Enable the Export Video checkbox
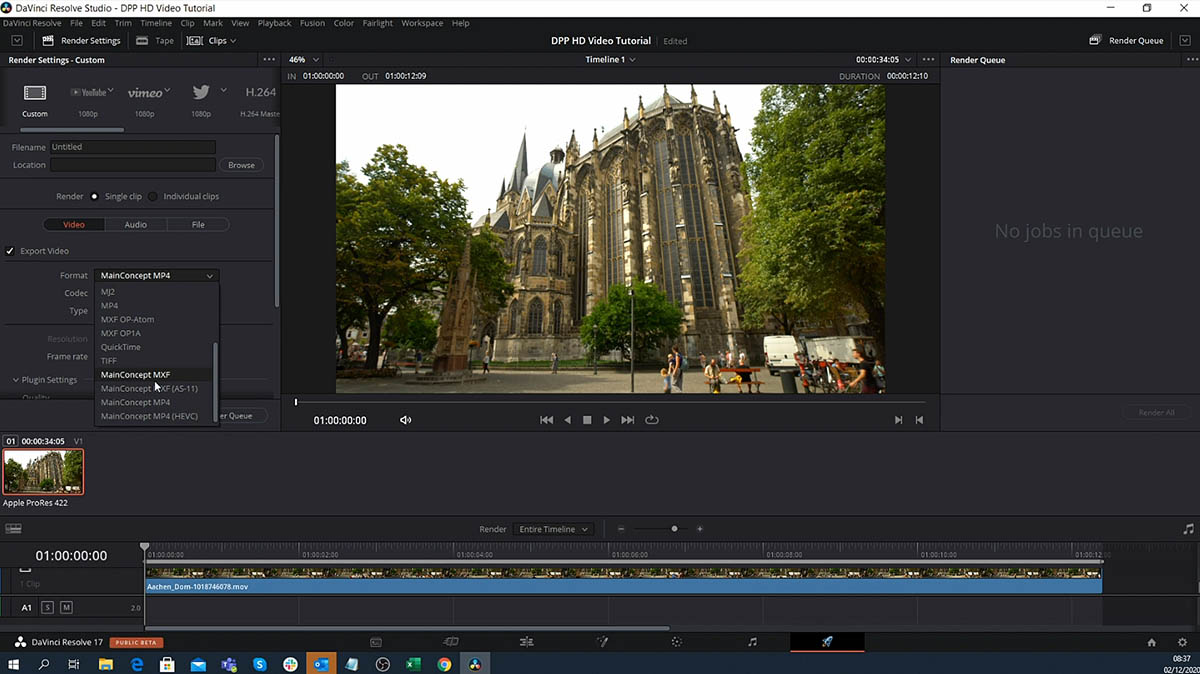Screen dimensions: 1200x674 pos(10,251)
